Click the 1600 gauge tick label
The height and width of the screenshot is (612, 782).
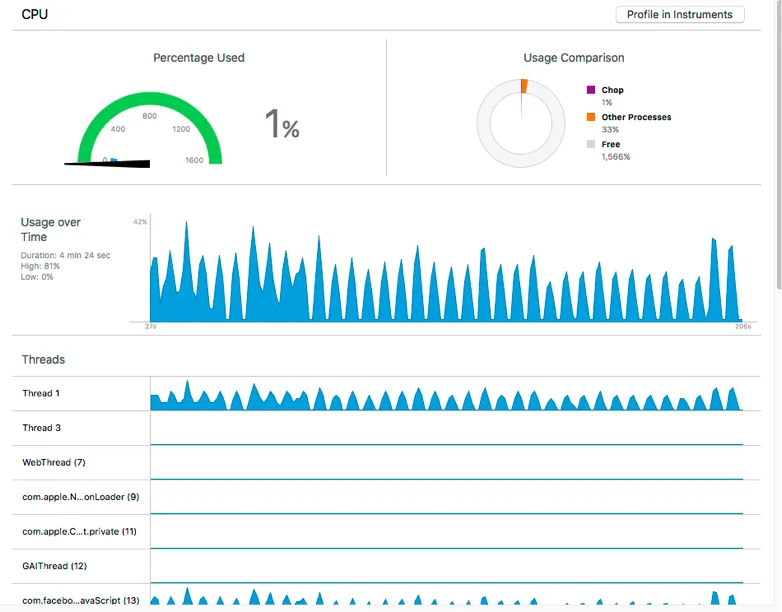point(194,160)
